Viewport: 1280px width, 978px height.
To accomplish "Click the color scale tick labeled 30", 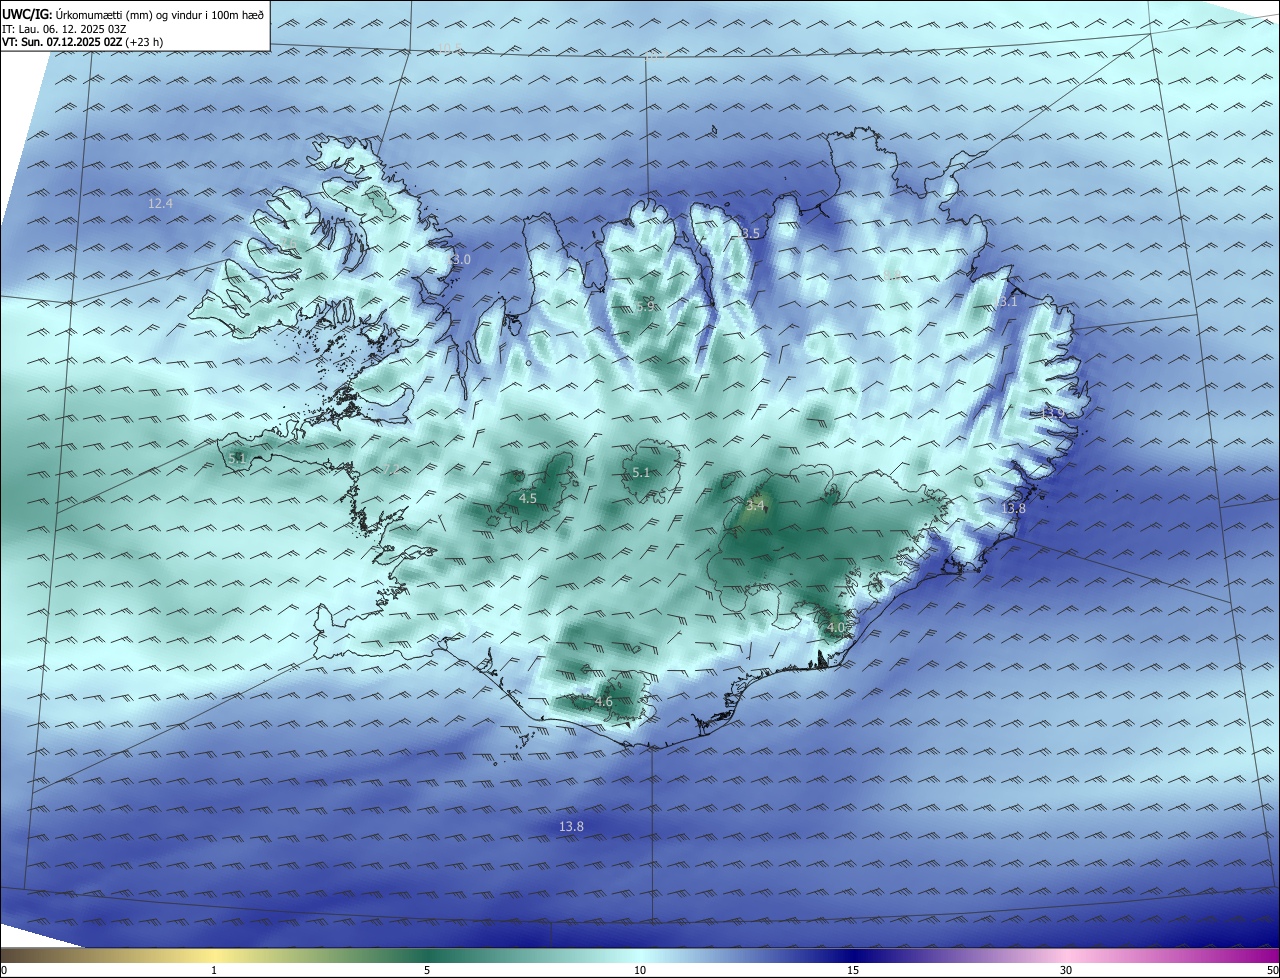I will click(x=1066, y=970).
